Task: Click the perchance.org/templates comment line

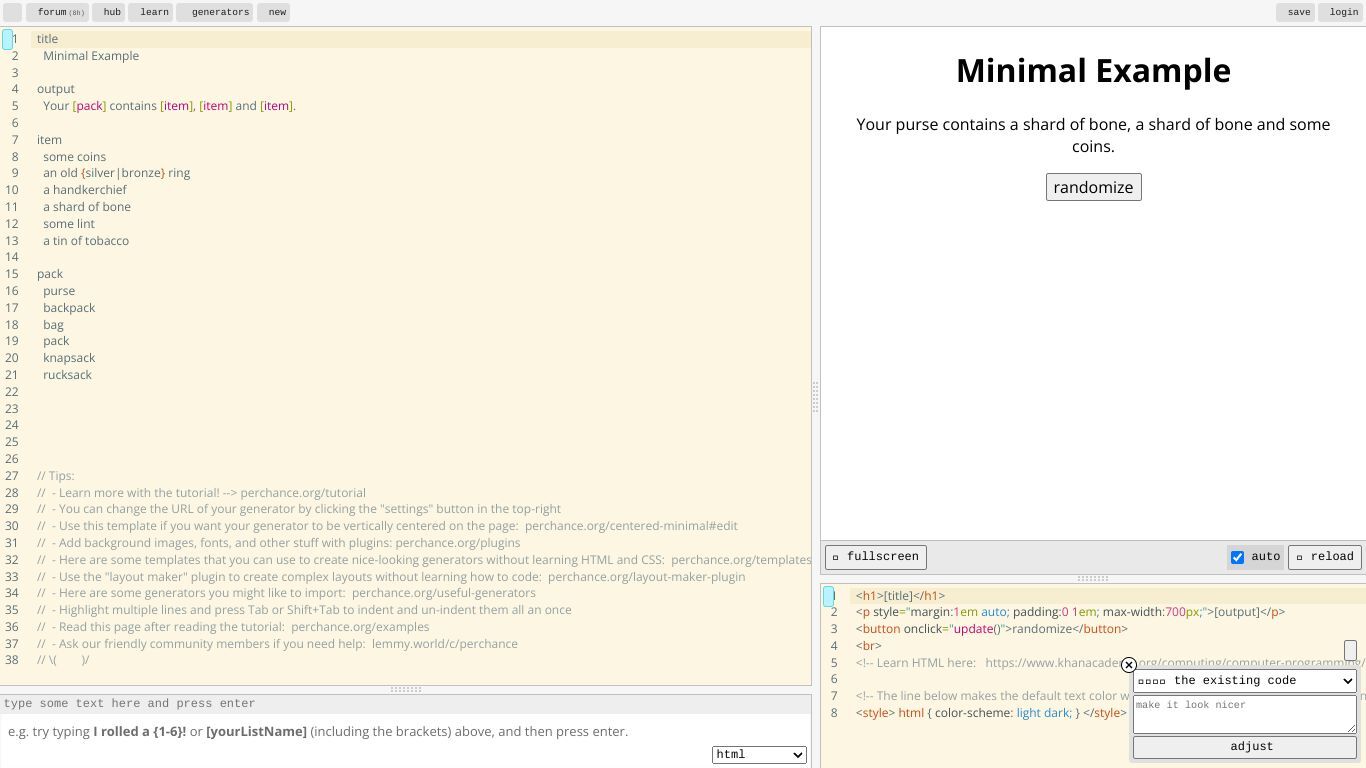Action: click(x=424, y=560)
